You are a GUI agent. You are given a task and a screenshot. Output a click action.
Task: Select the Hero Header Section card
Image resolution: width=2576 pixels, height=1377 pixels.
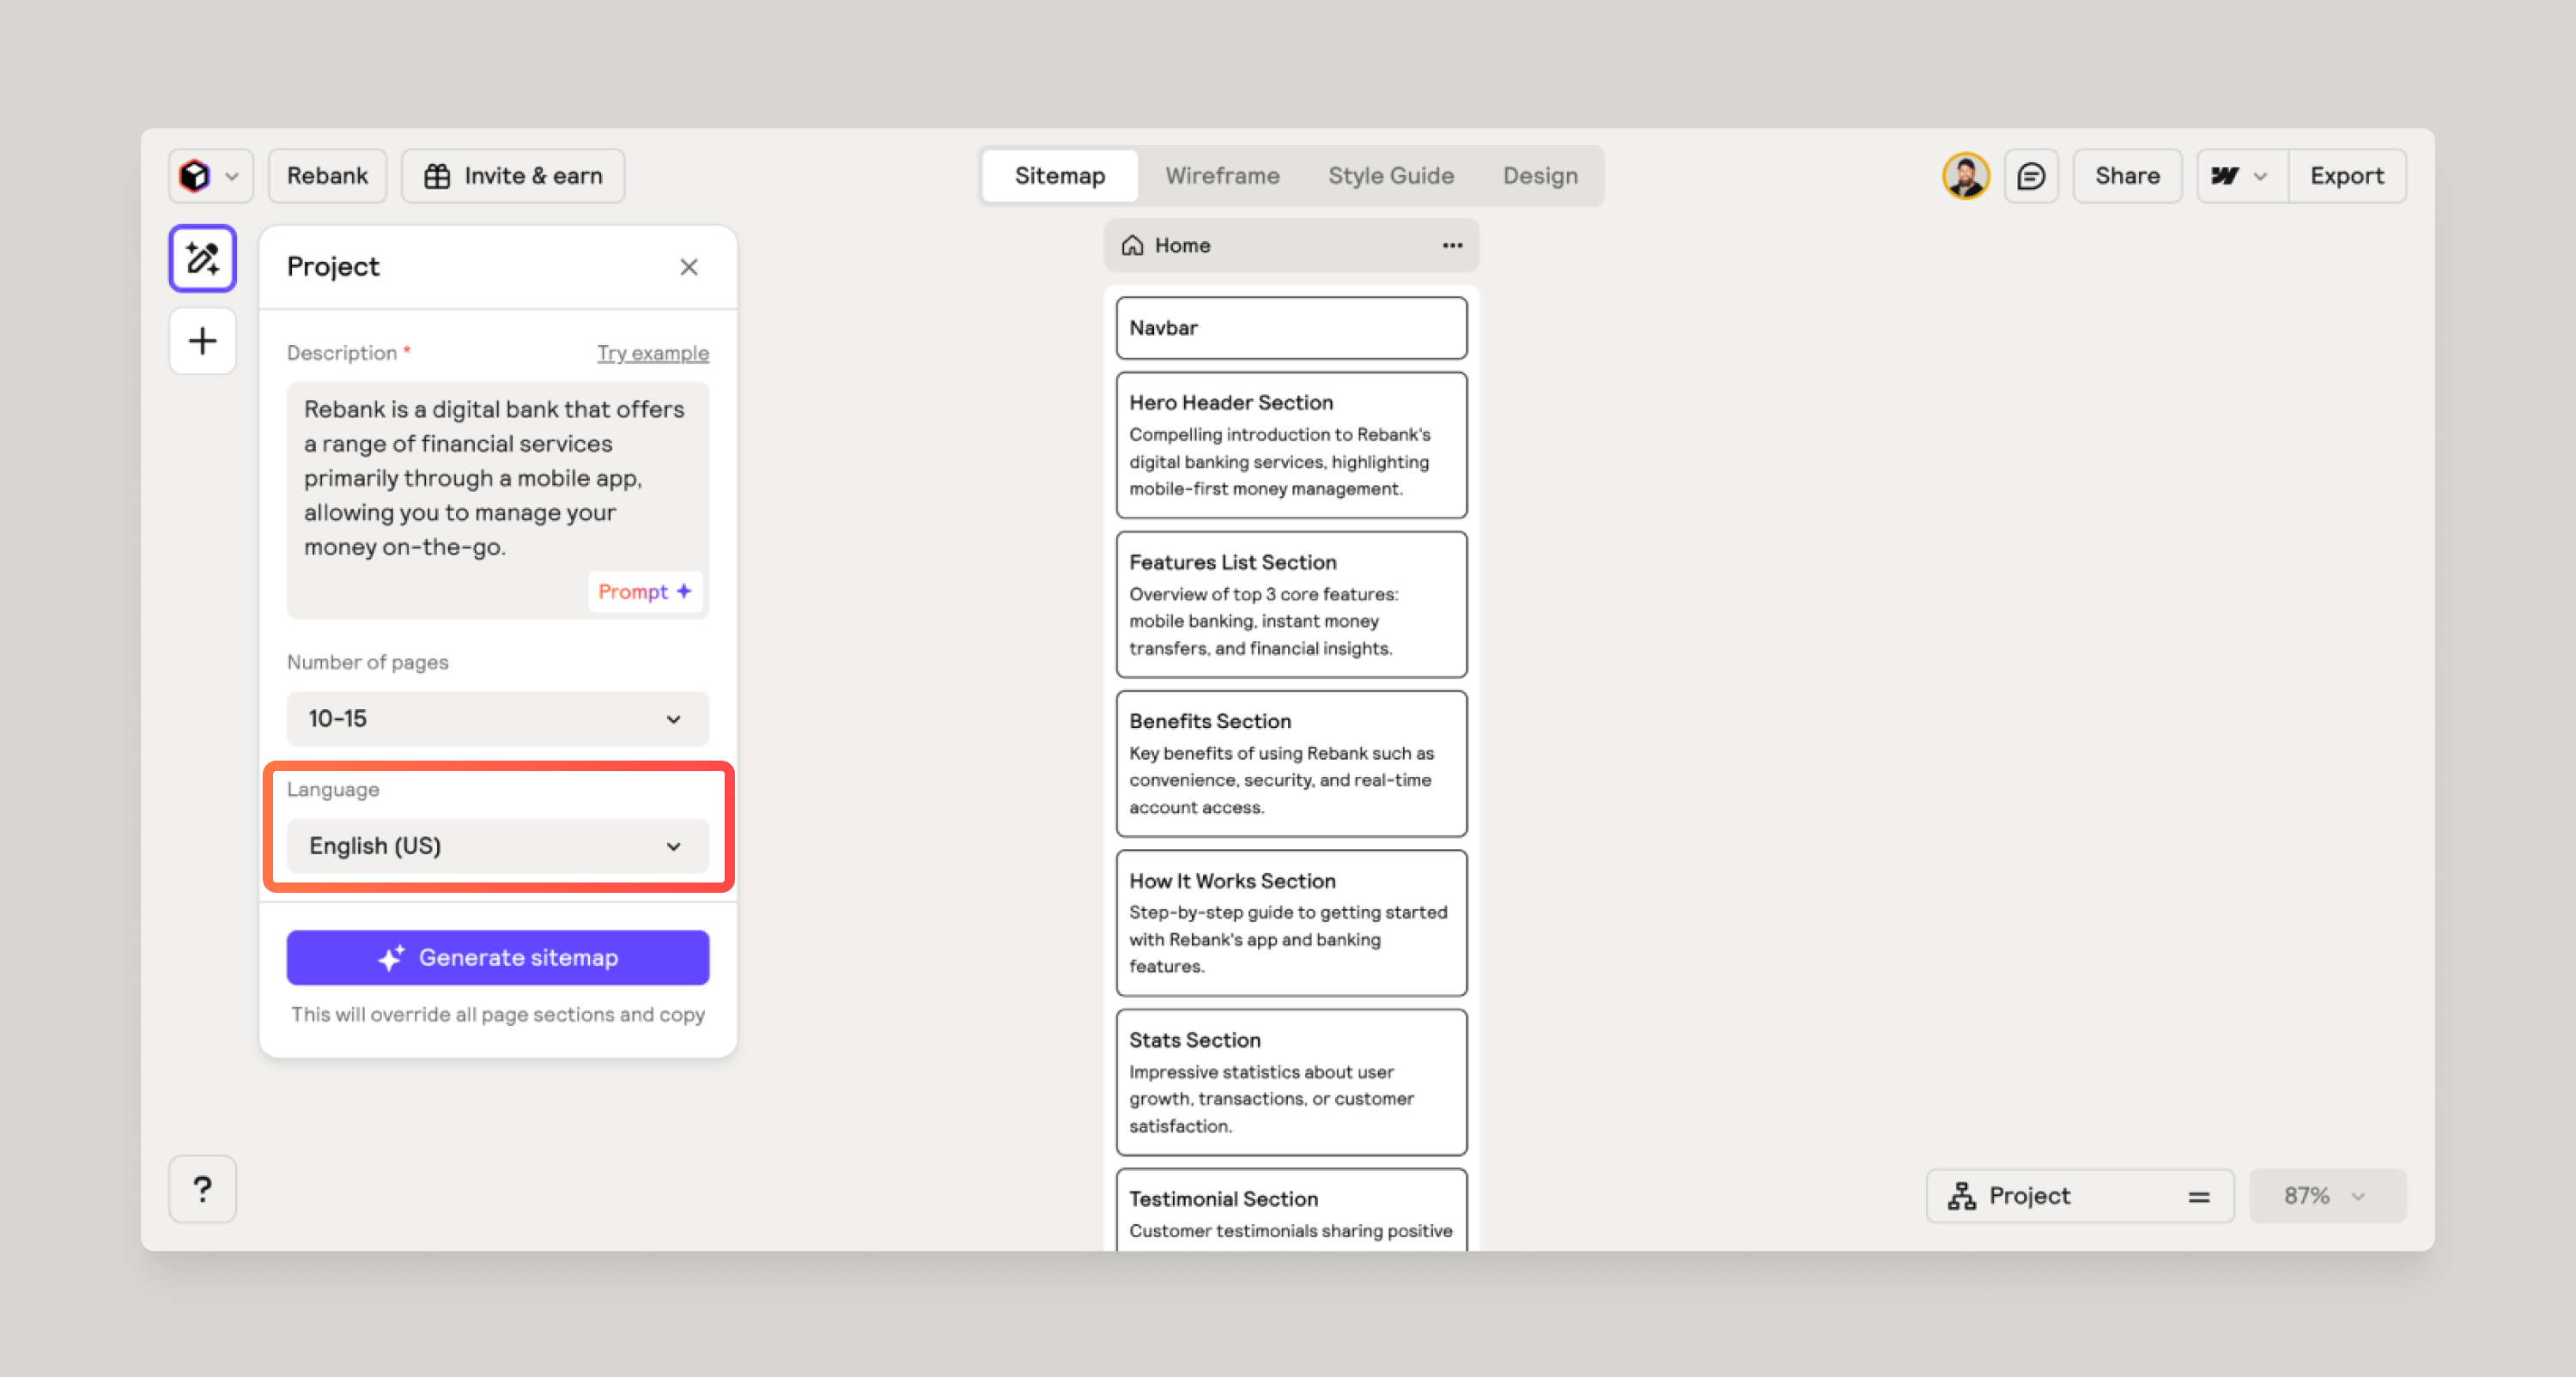[1290, 445]
